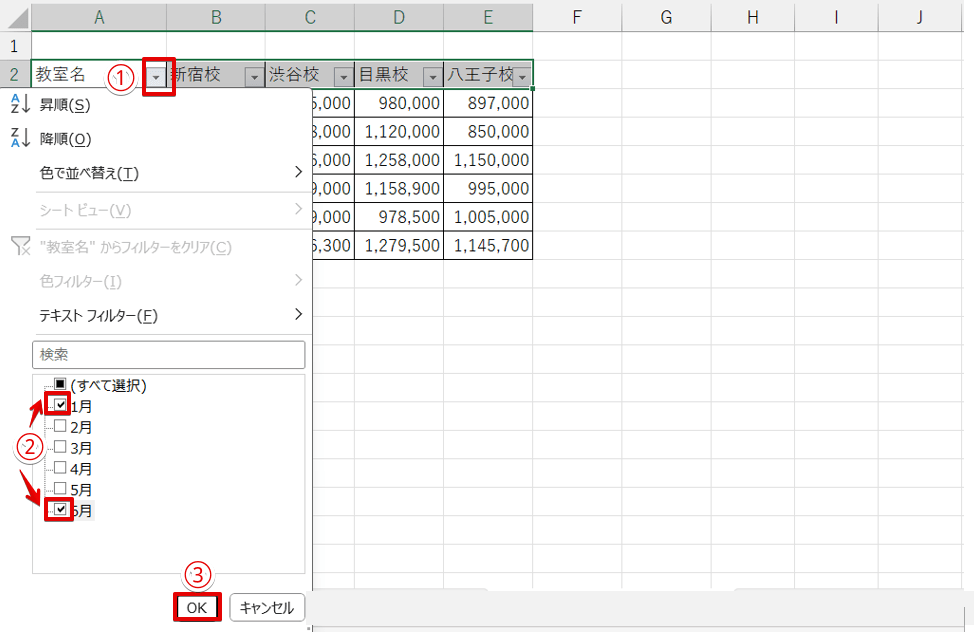Click the 目黒校 header cell text
Screen dimensions: 974x632
(383, 75)
